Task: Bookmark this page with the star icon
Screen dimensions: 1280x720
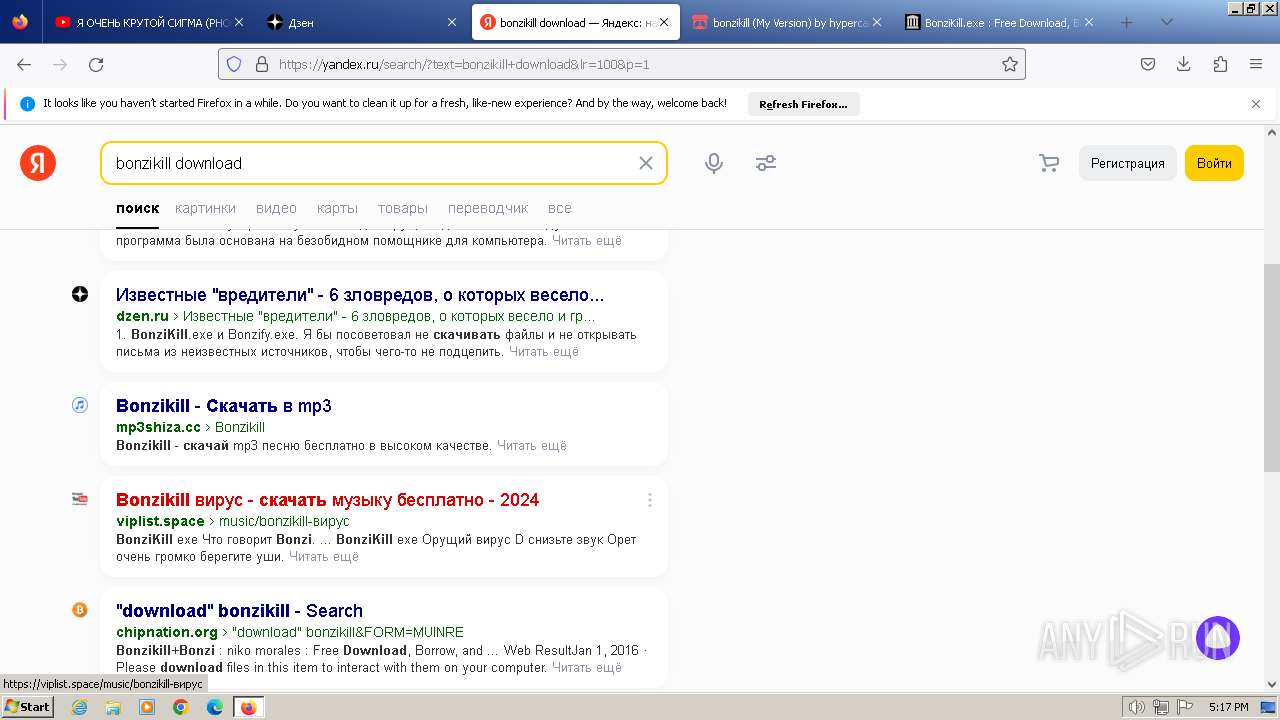Action: [1010, 64]
